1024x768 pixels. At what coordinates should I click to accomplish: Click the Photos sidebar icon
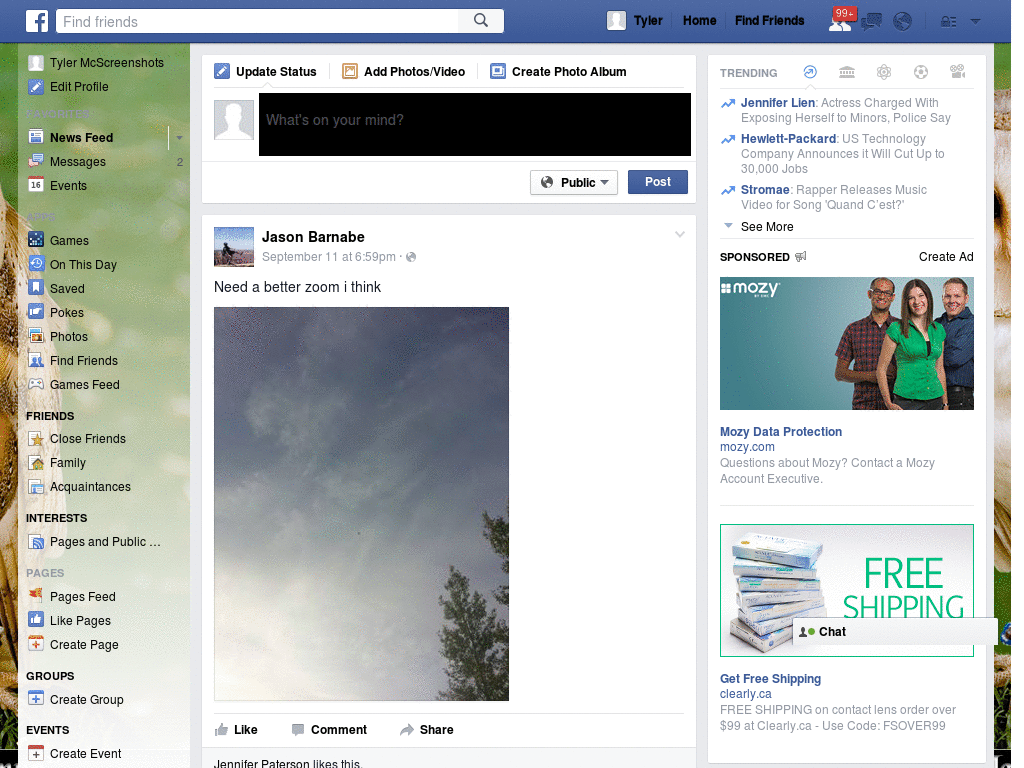point(36,336)
